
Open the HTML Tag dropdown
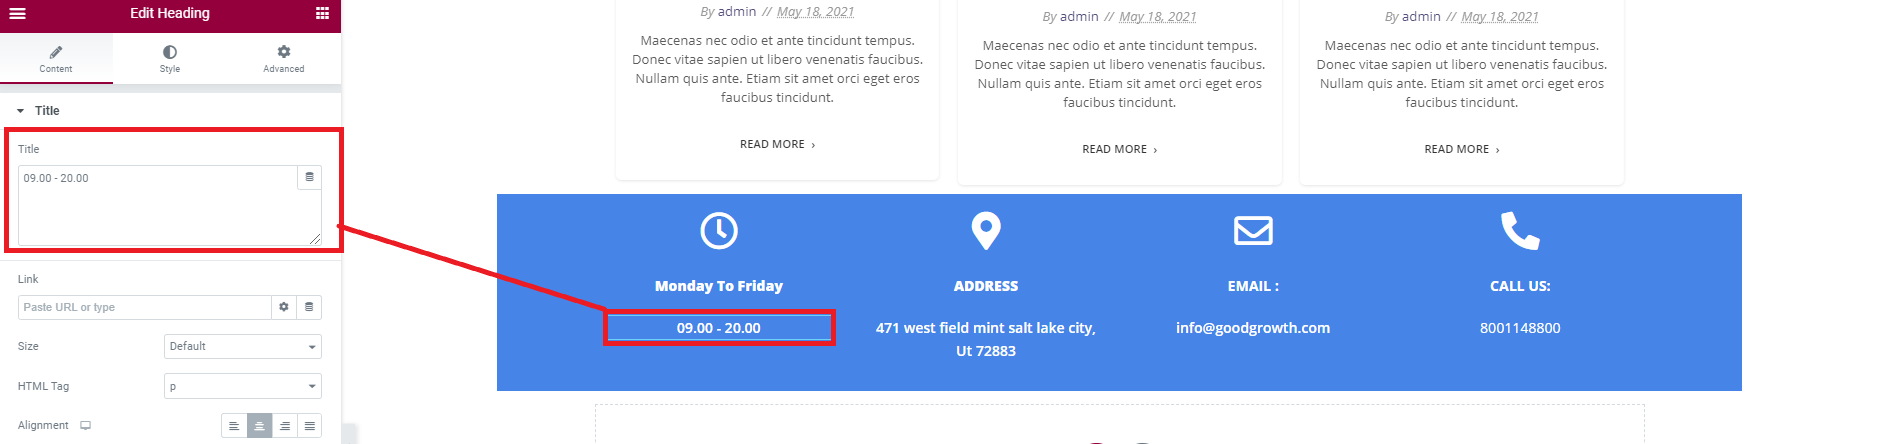[242, 386]
